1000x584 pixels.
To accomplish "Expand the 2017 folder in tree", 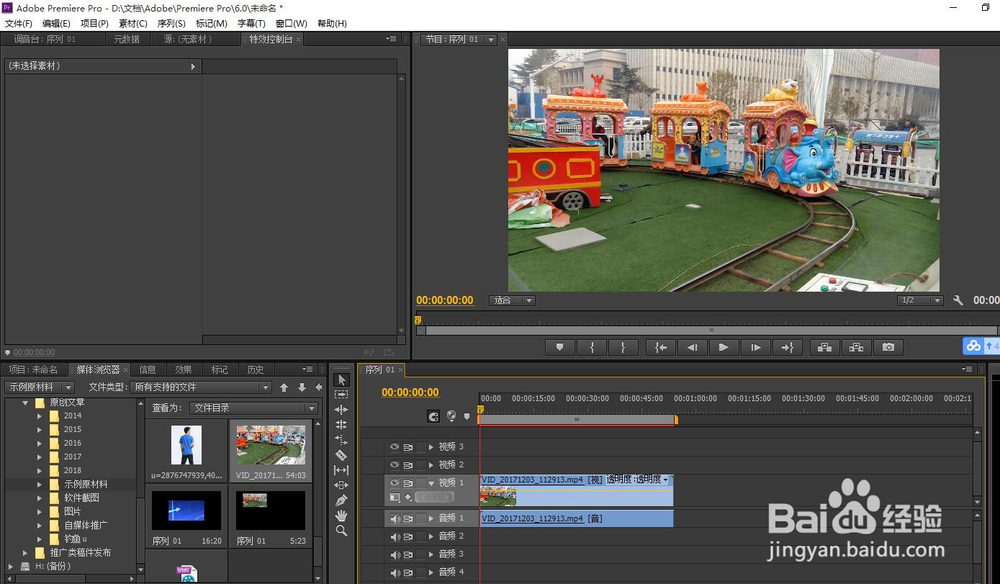I will pos(41,457).
